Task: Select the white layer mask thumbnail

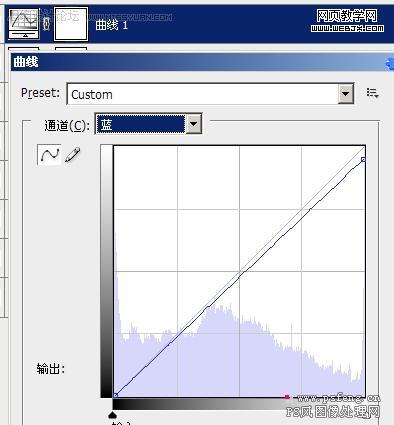Action: [71, 24]
